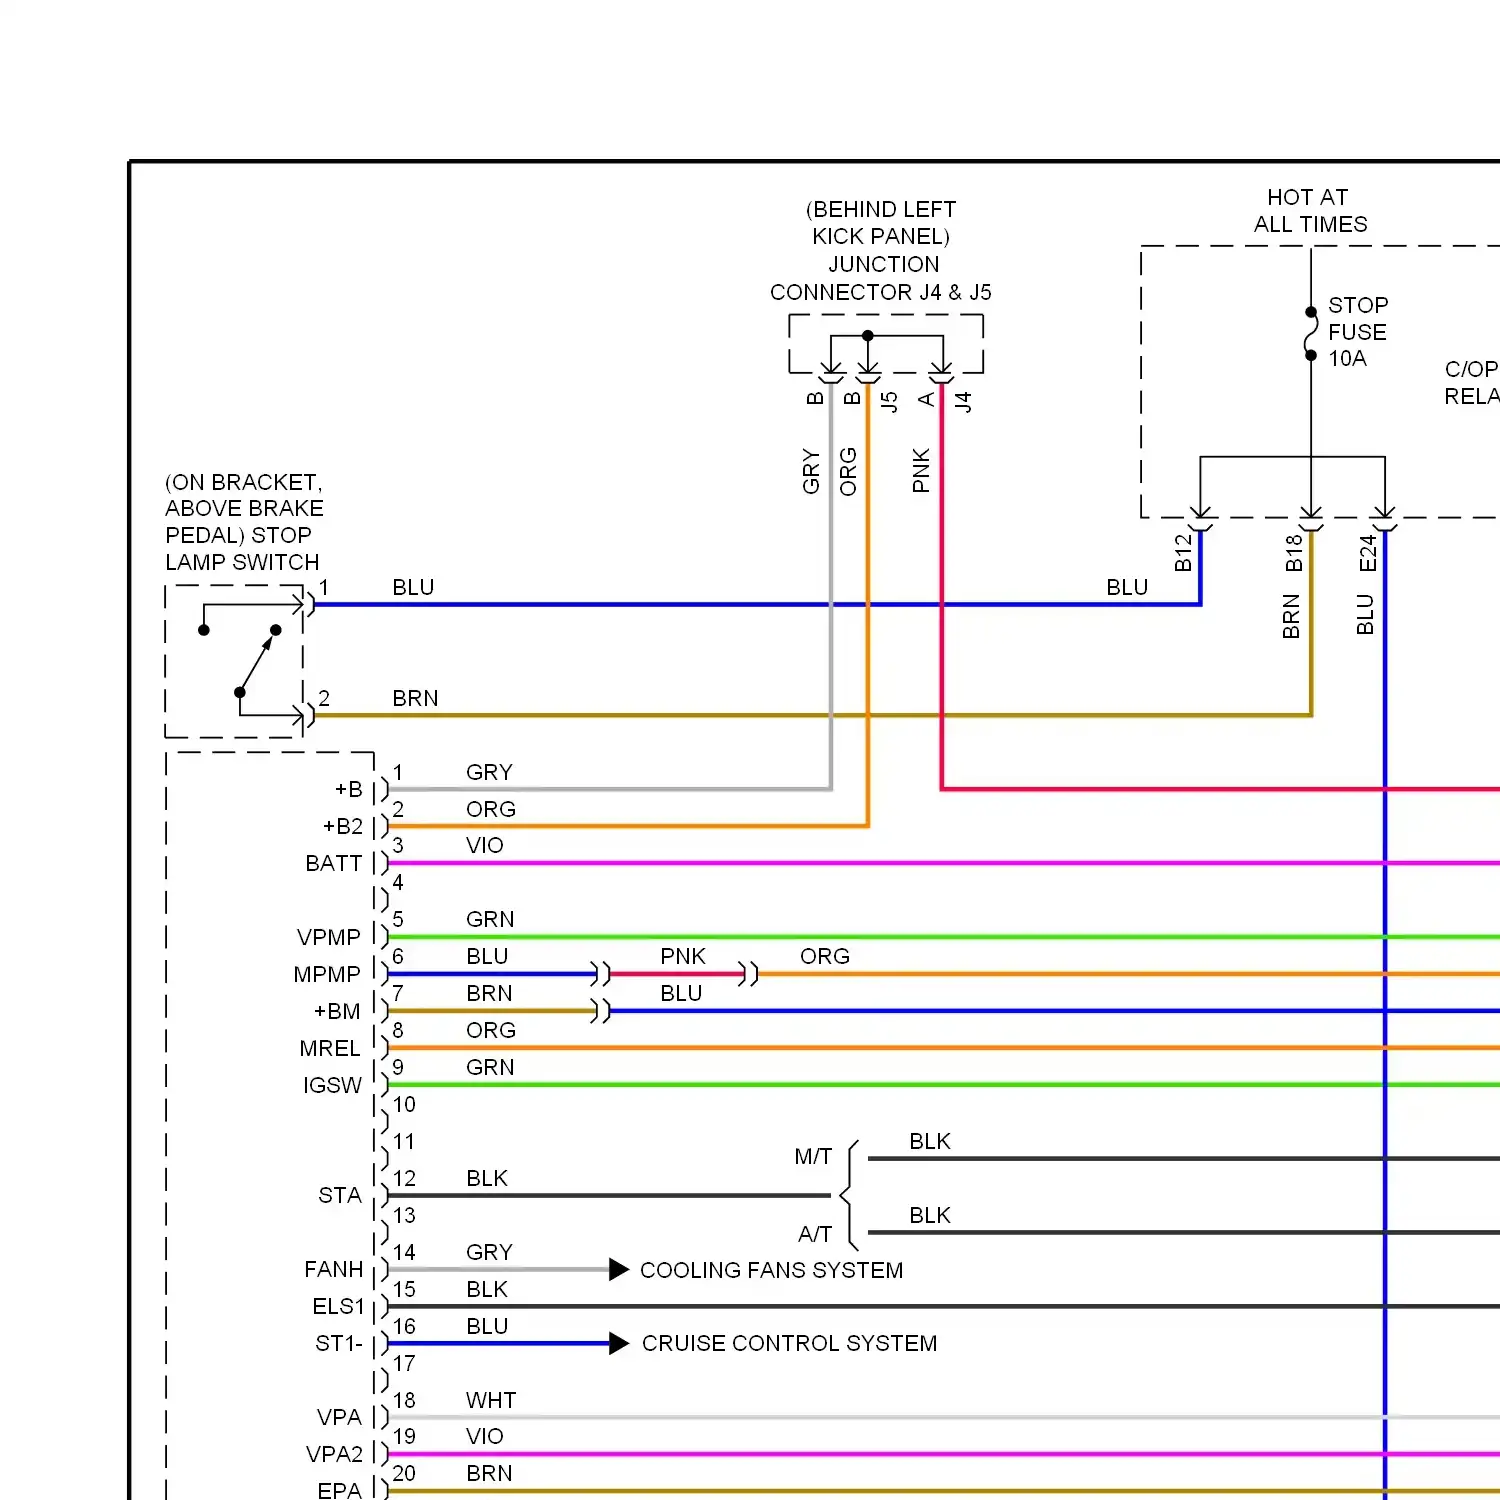This screenshot has width=1500, height=1500.
Task: Select the MREL pin label
Action: coord(330,1049)
